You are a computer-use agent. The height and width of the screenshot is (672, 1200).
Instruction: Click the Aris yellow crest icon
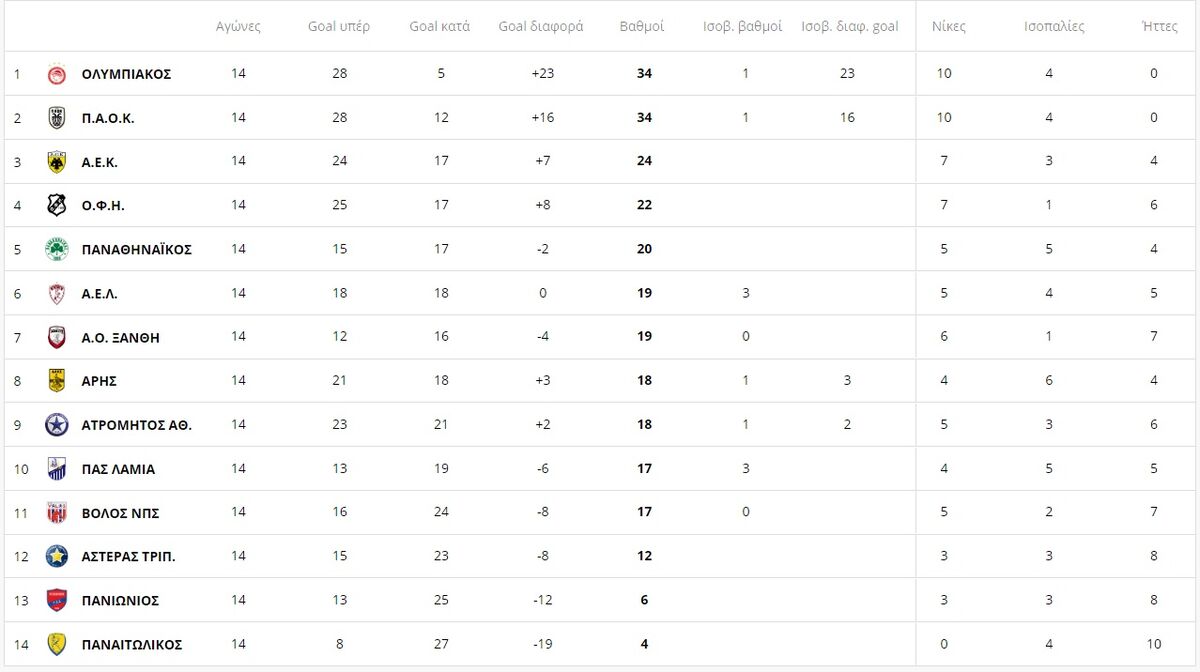(x=57, y=381)
